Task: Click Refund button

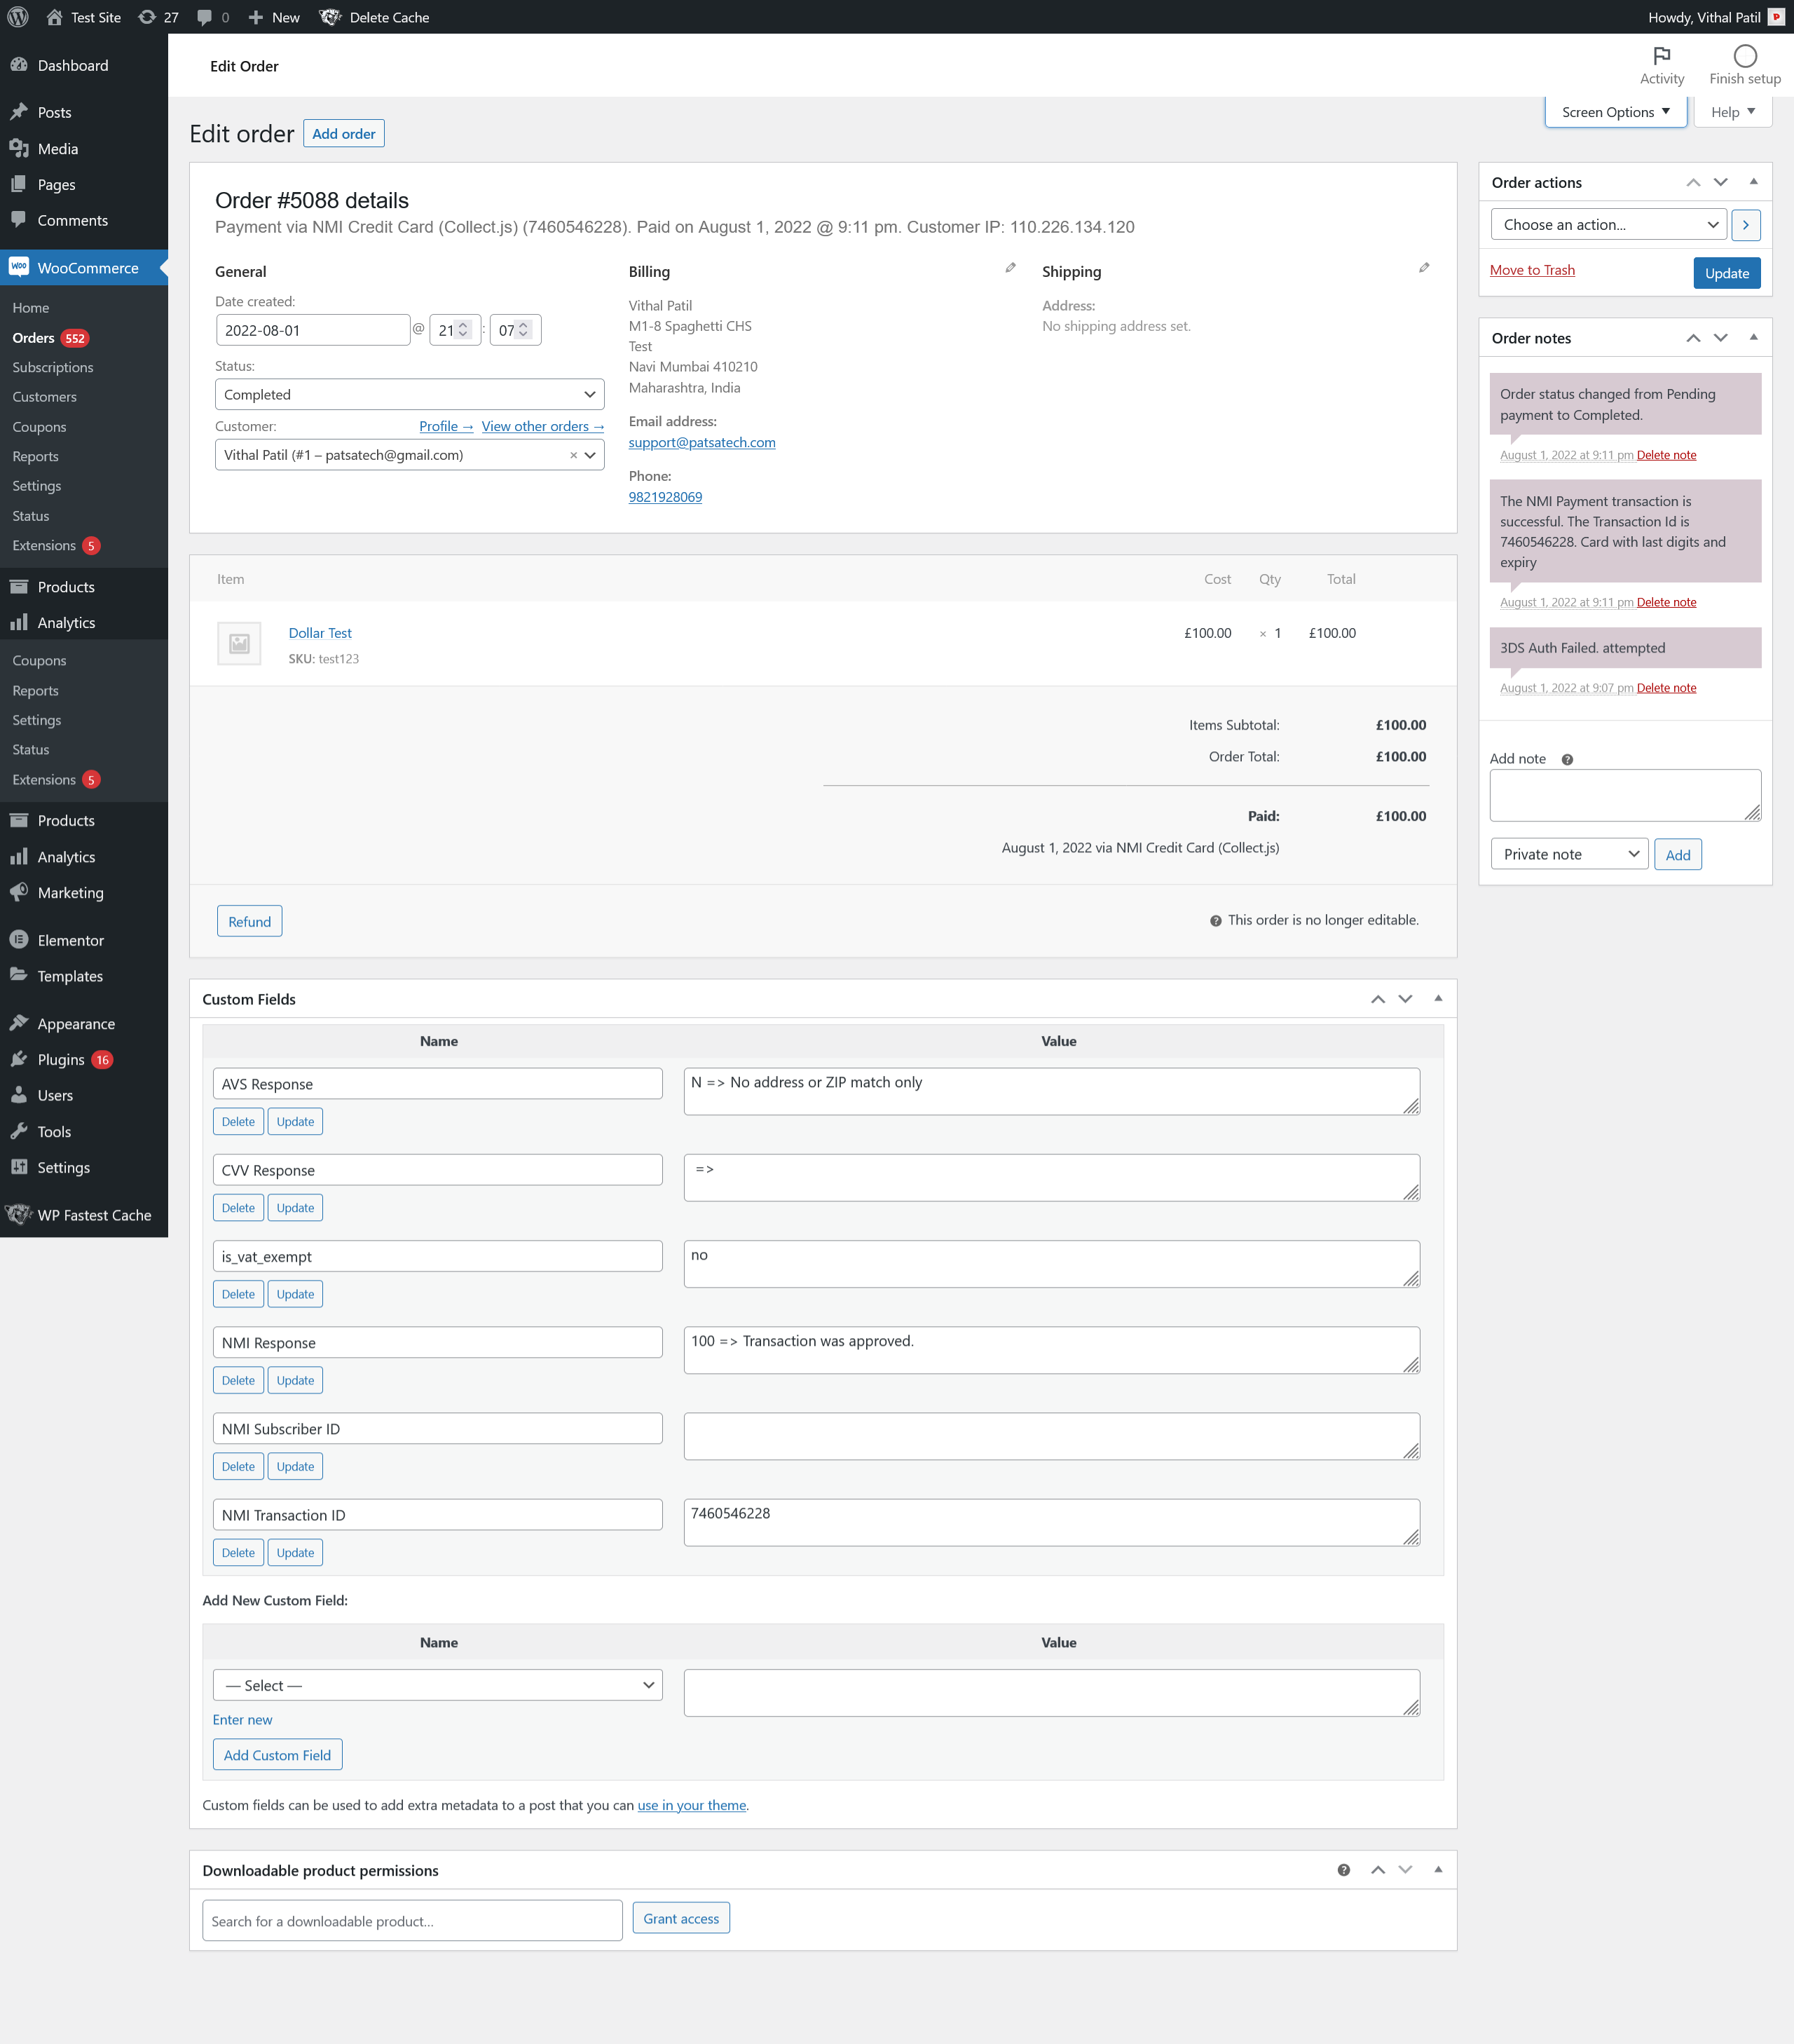Action: pyautogui.click(x=250, y=921)
